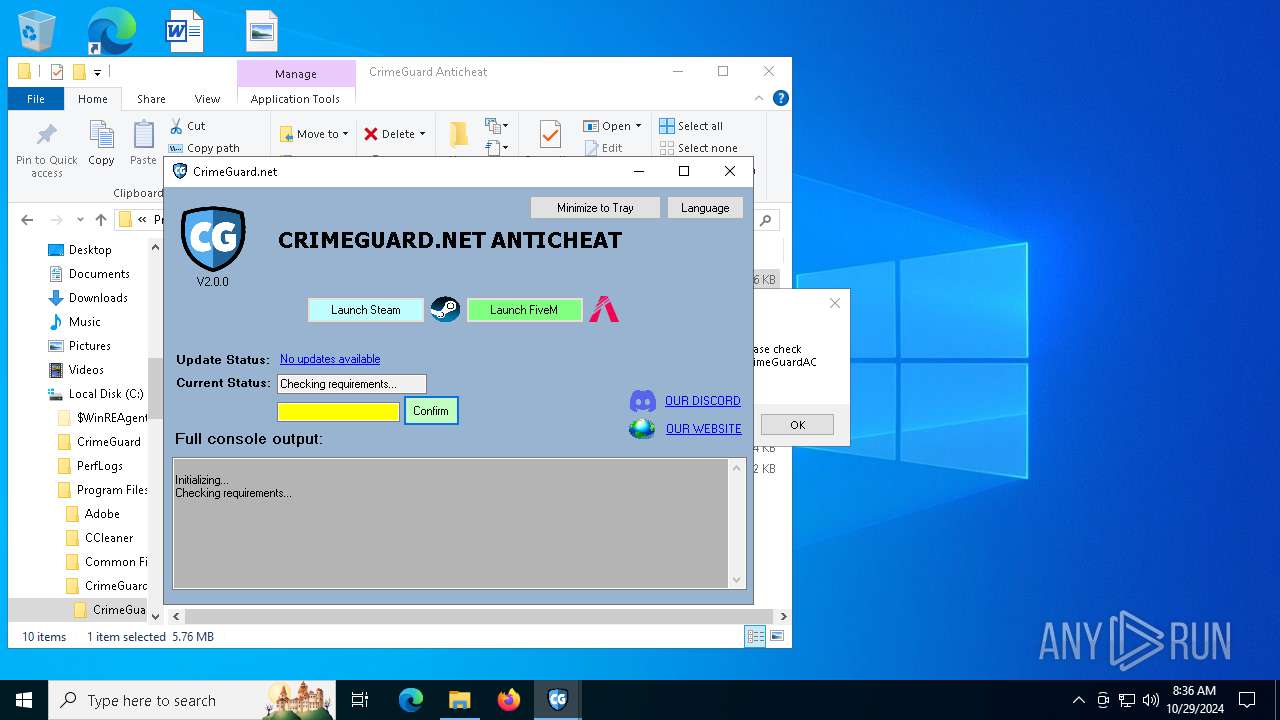Click the taskbar search box

(x=192, y=700)
